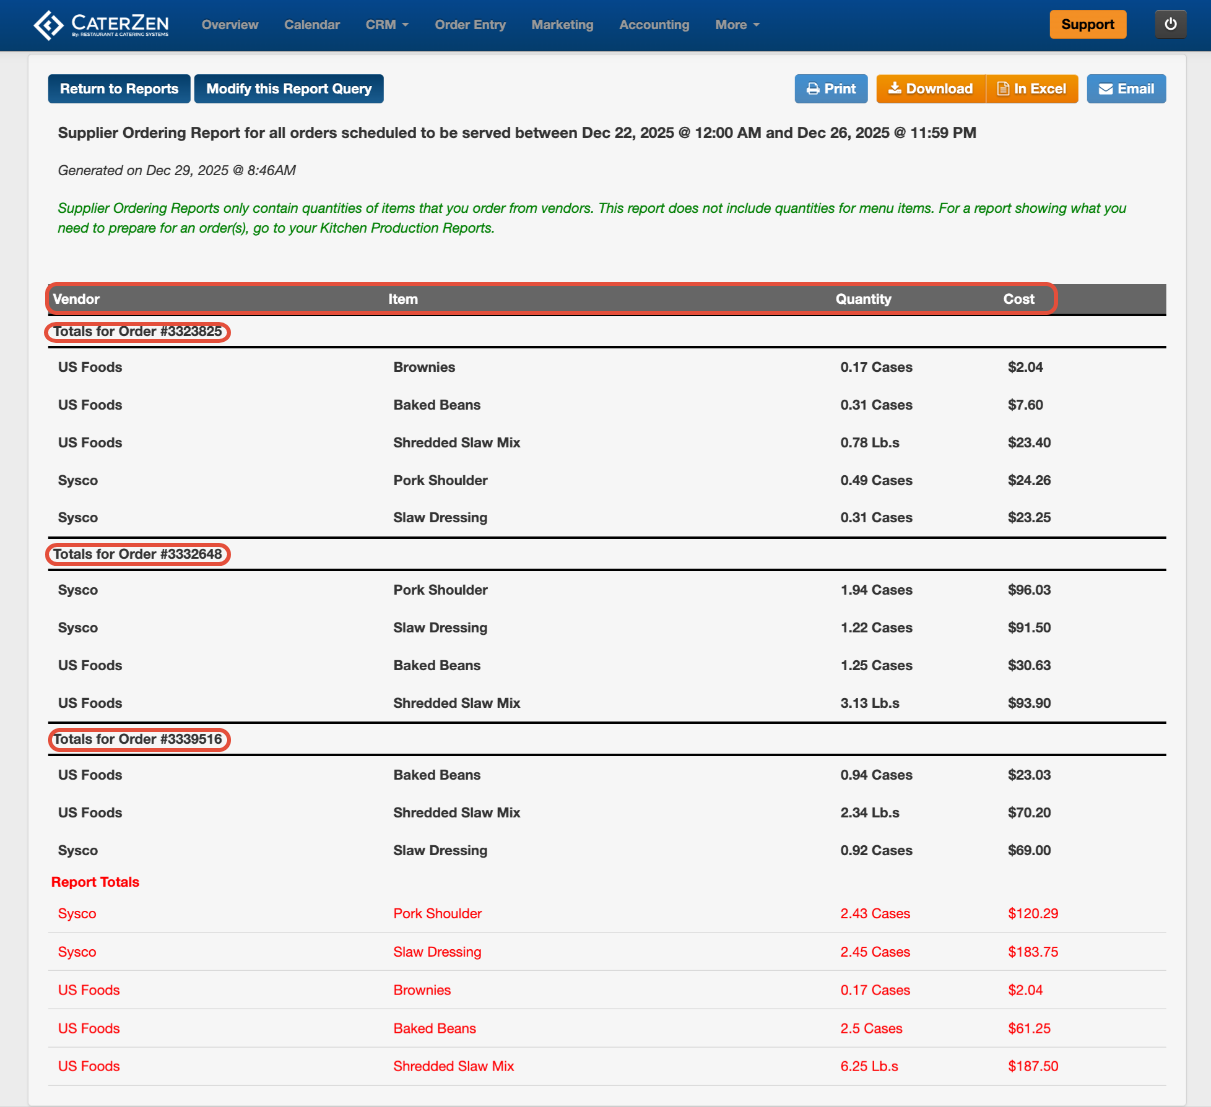Click the Quantity column header
1211x1107 pixels.
click(863, 299)
